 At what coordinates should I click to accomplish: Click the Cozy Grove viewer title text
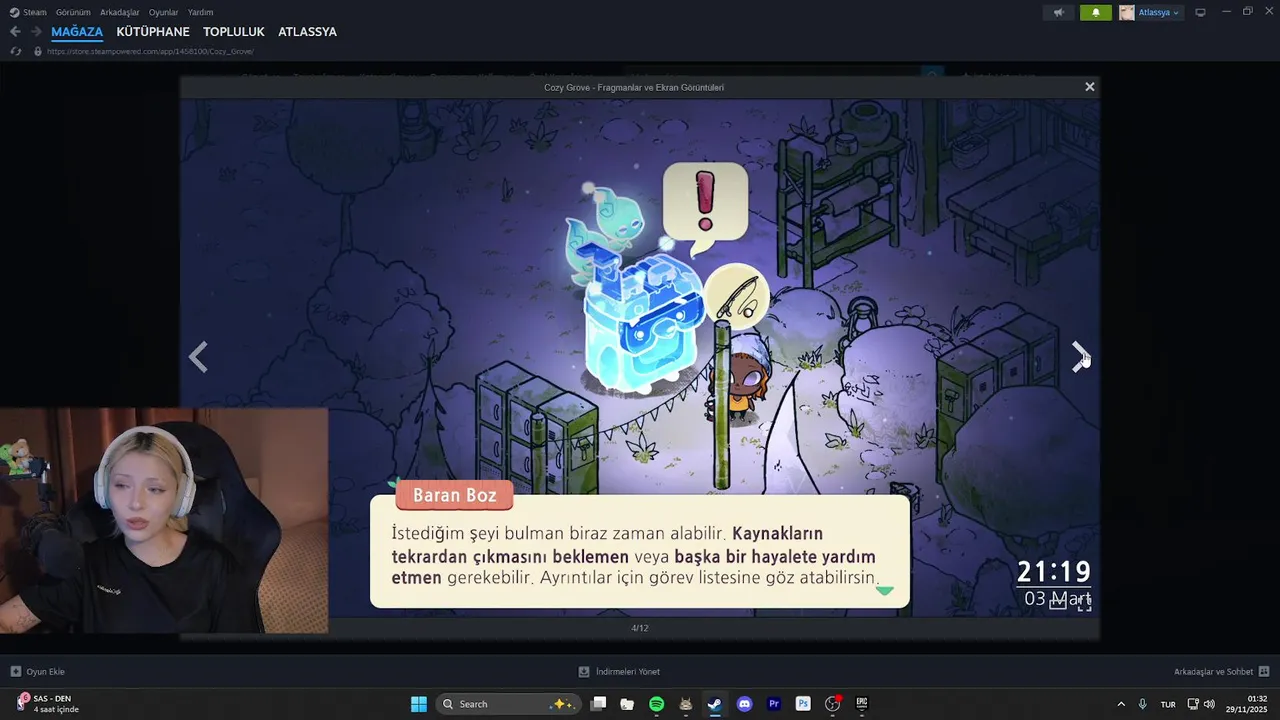click(x=634, y=87)
